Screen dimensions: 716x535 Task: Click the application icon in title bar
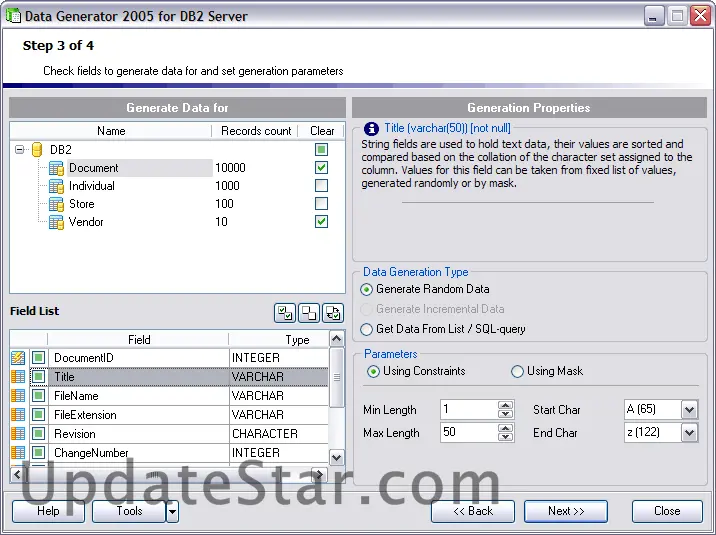(13, 16)
